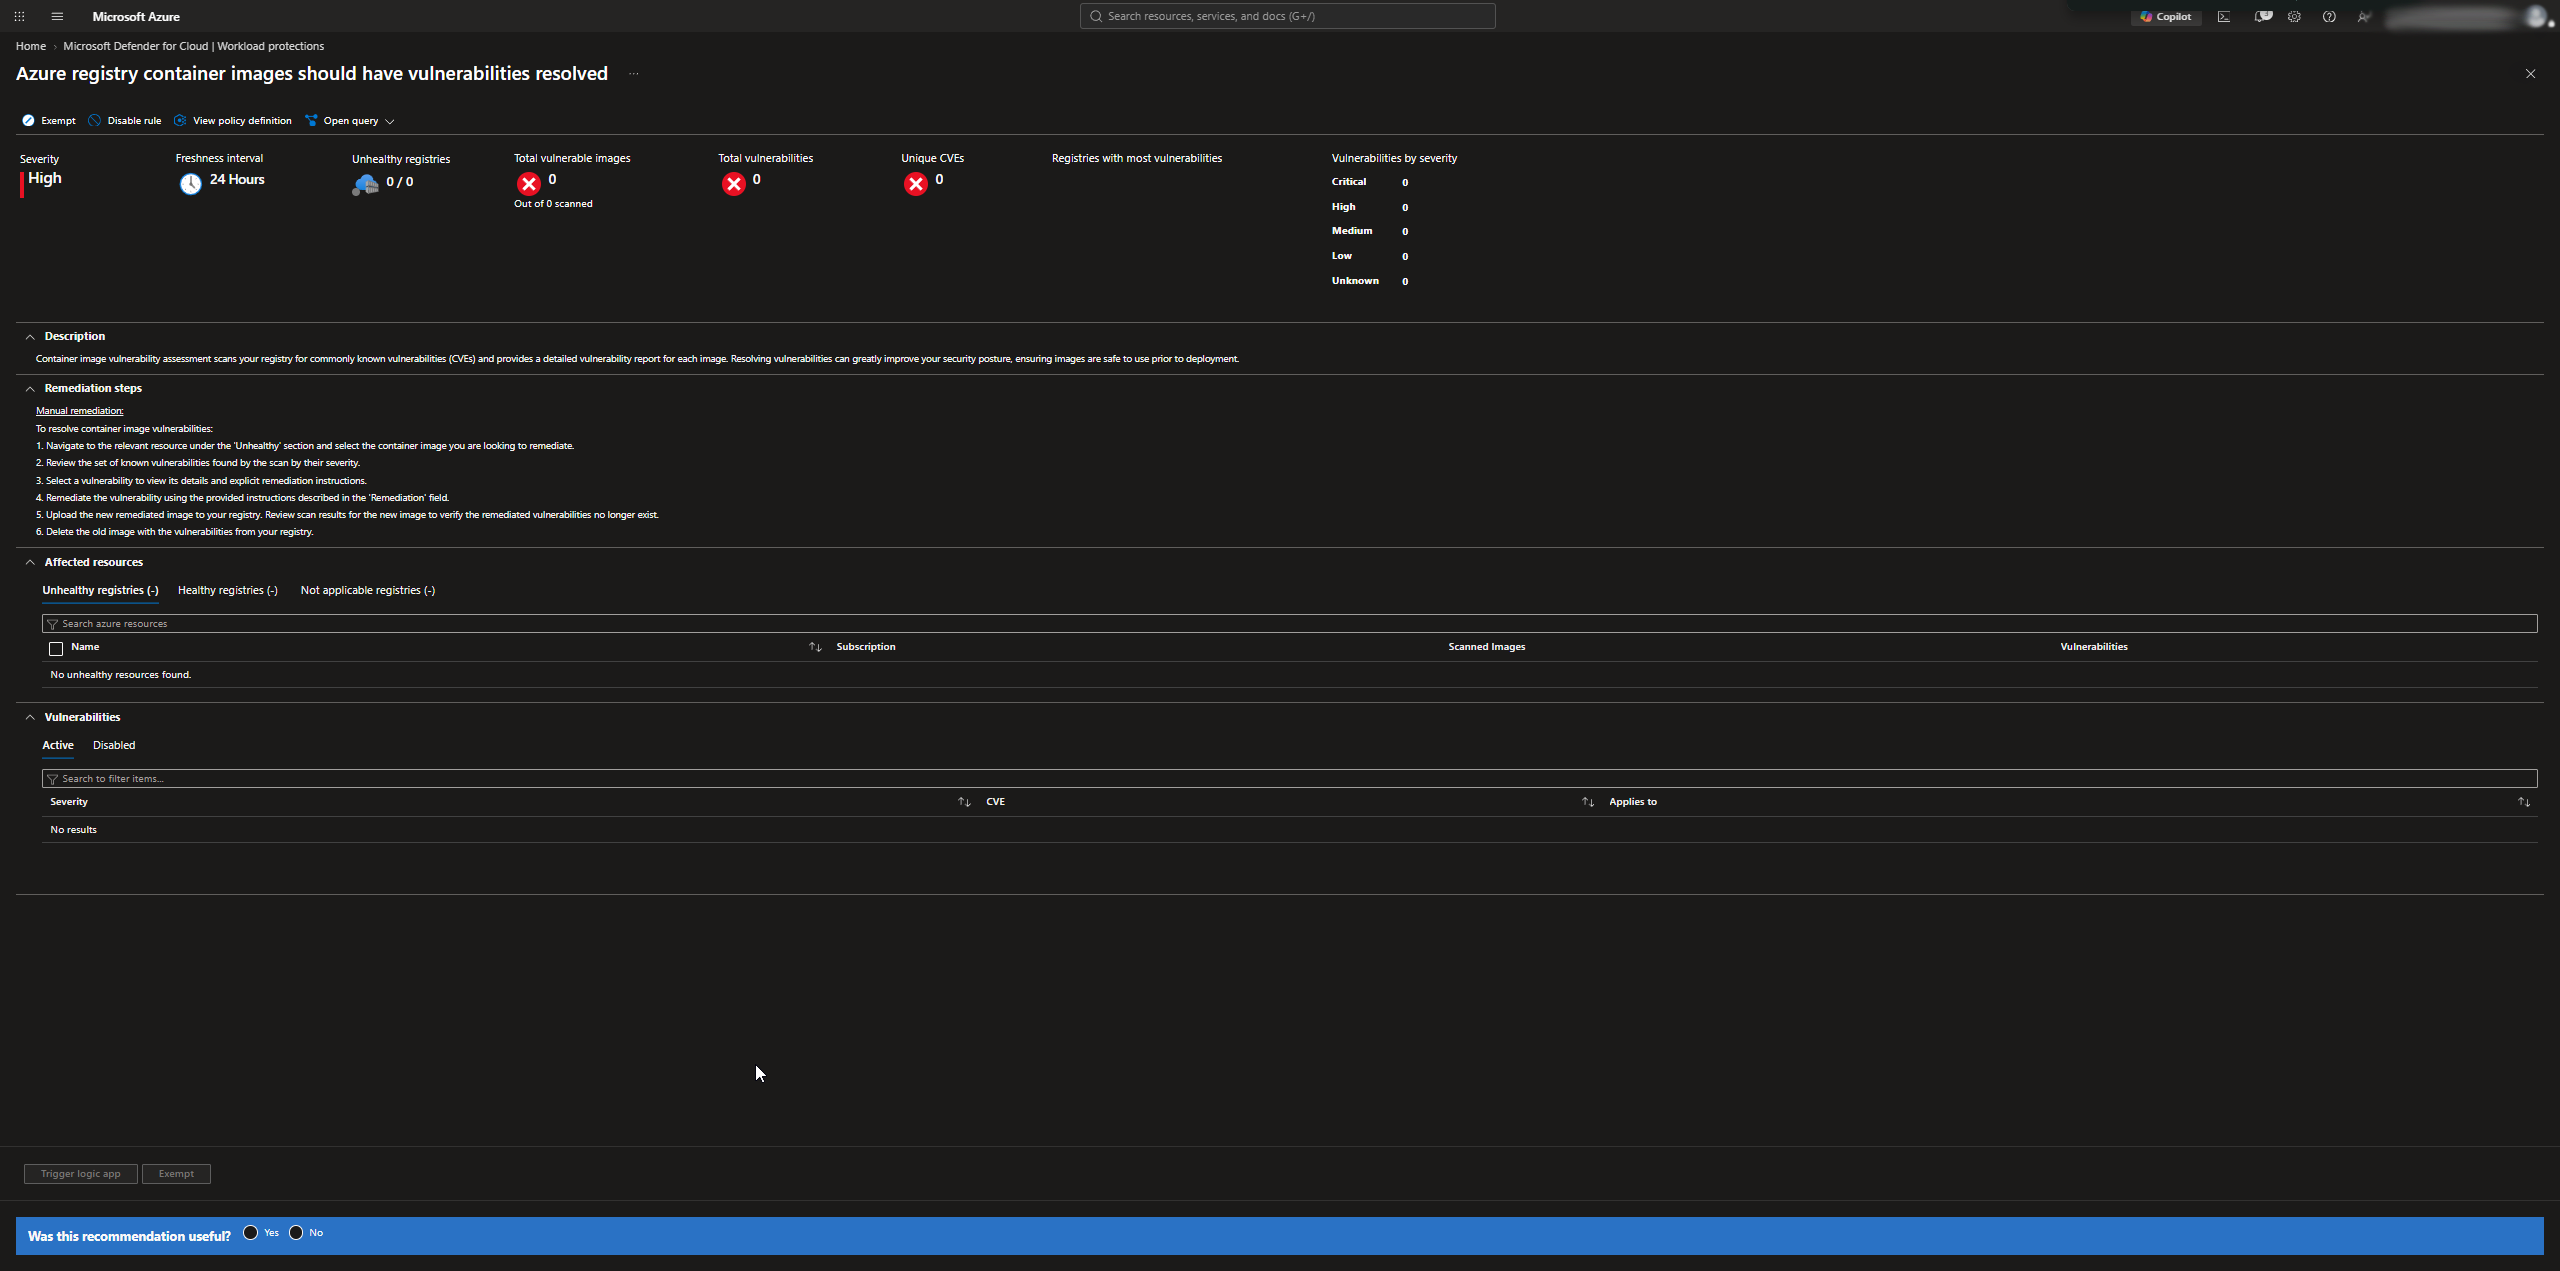Sort affected resources by Name arrows
The height and width of the screenshot is (1271, 2560).
point(815,647)
